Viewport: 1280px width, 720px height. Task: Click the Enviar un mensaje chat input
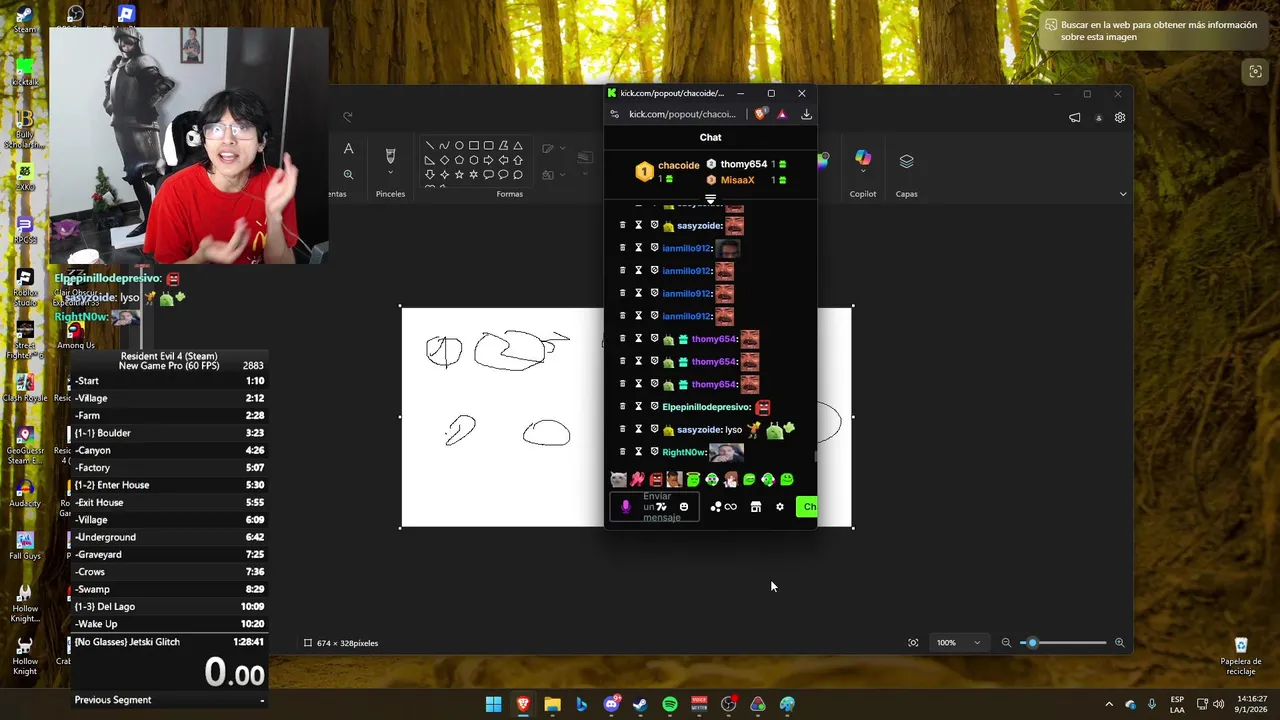[657, 507]
